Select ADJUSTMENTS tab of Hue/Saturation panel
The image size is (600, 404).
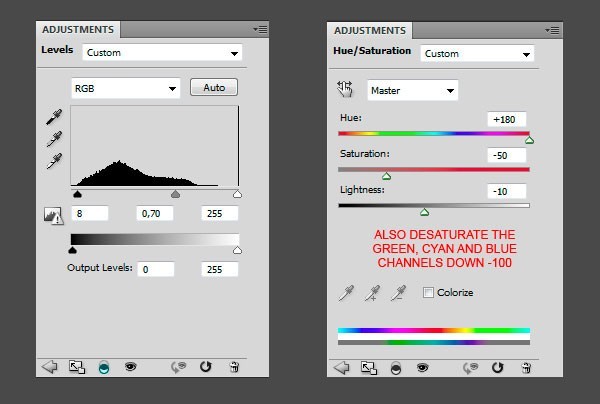coord(370,30)
